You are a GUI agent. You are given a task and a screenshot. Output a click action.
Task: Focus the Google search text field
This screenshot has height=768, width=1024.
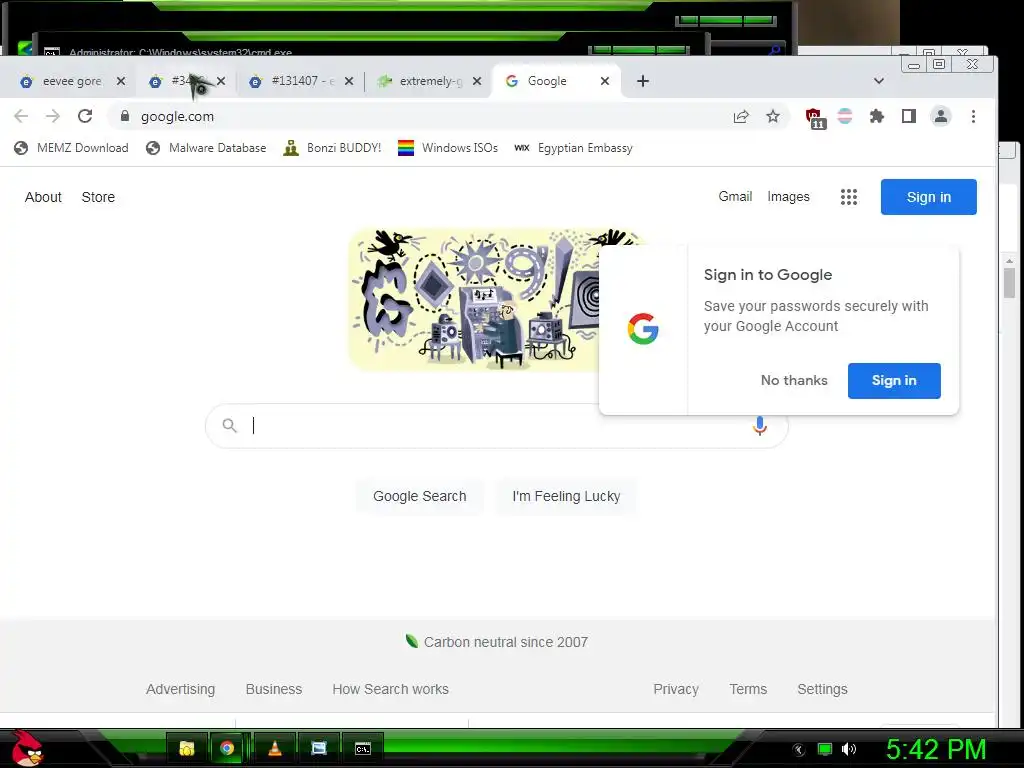496,426
